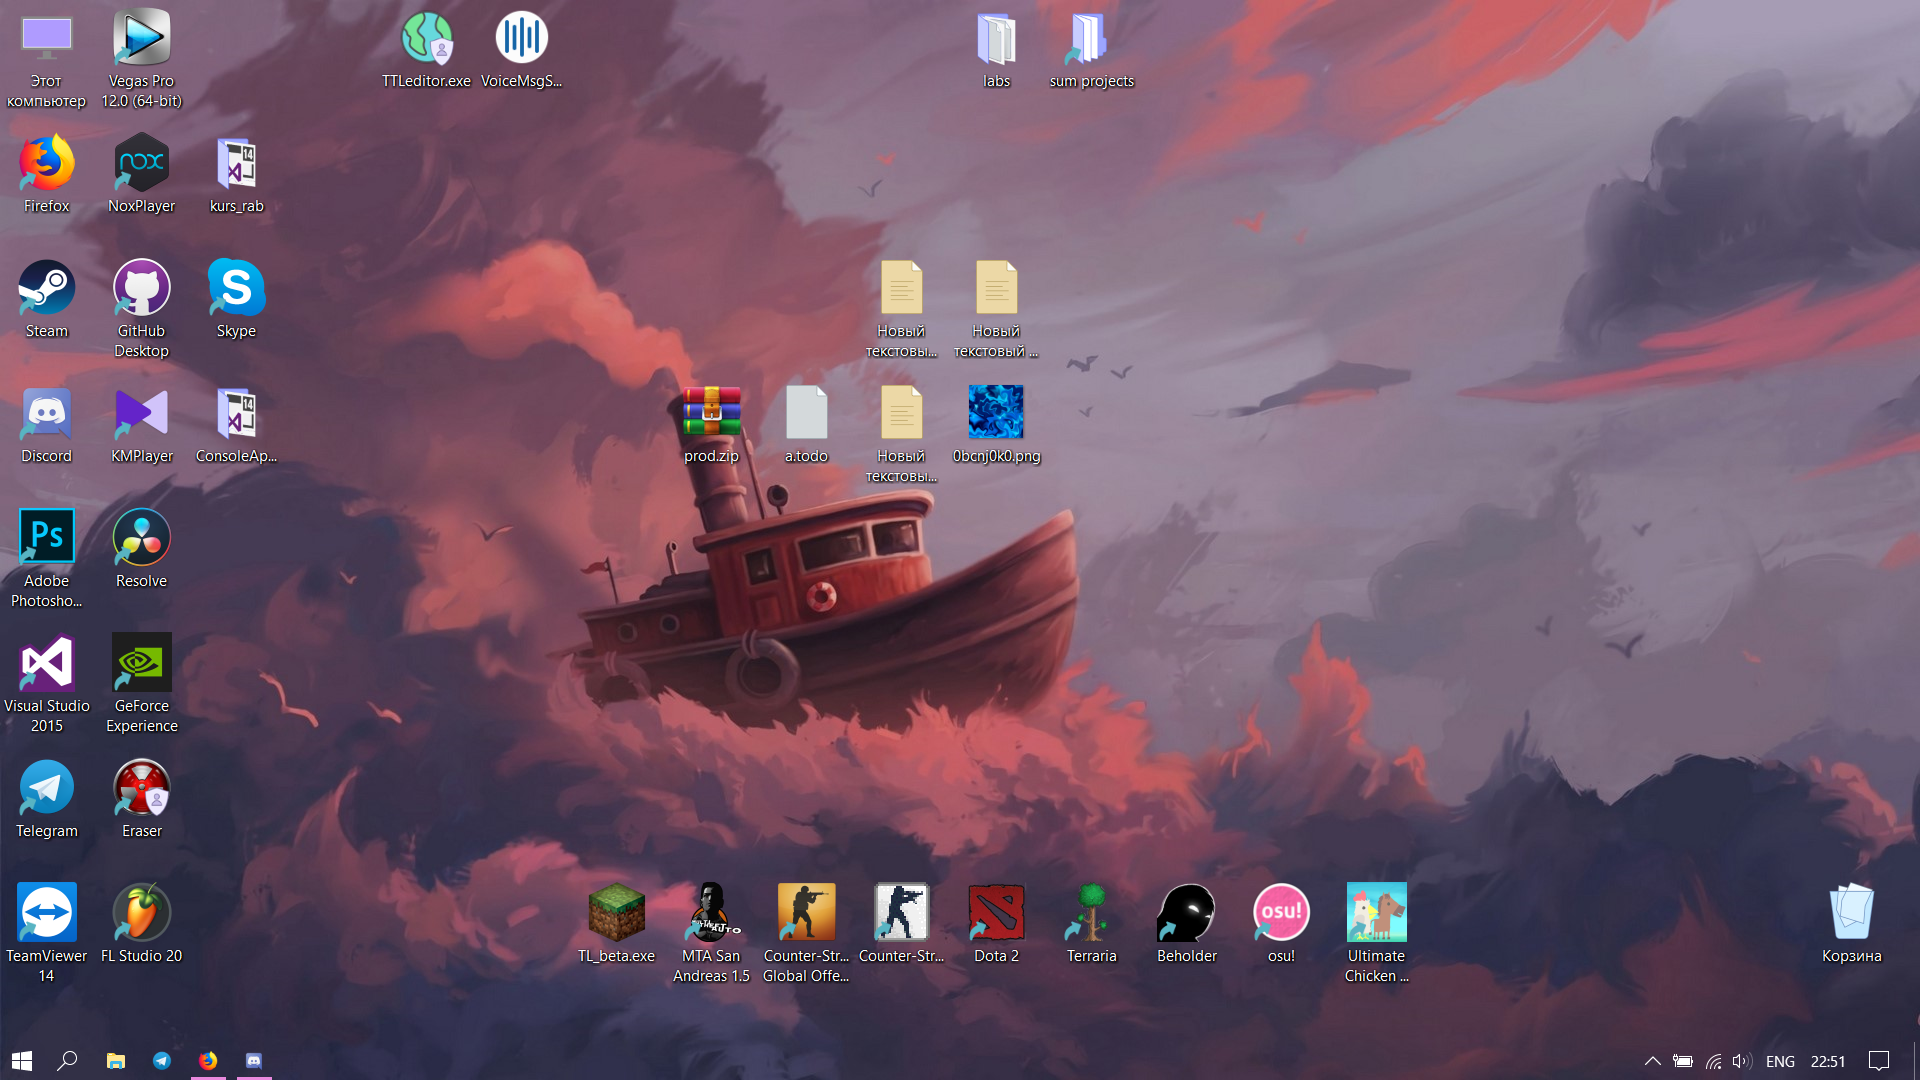Select Ultimate Chicken Horse shortcut
This screenshot has width=1920, height=1080.
tap(1376, 933)
